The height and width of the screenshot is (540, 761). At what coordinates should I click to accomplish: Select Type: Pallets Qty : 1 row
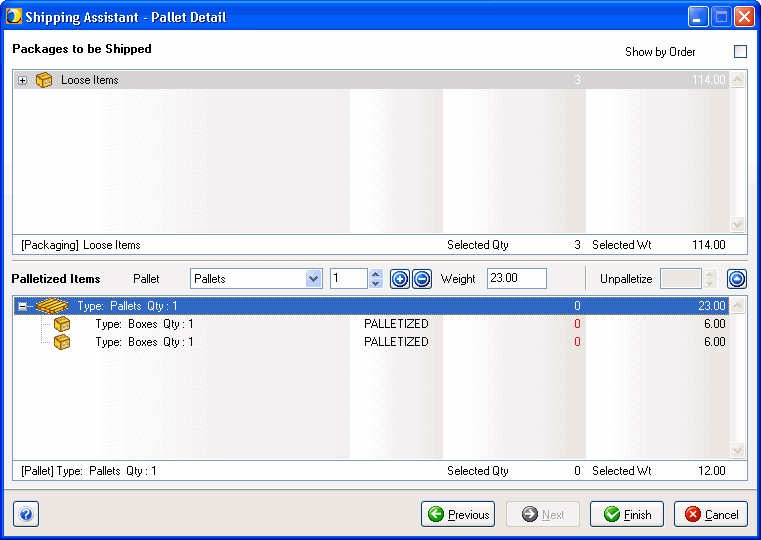[371, 306]
